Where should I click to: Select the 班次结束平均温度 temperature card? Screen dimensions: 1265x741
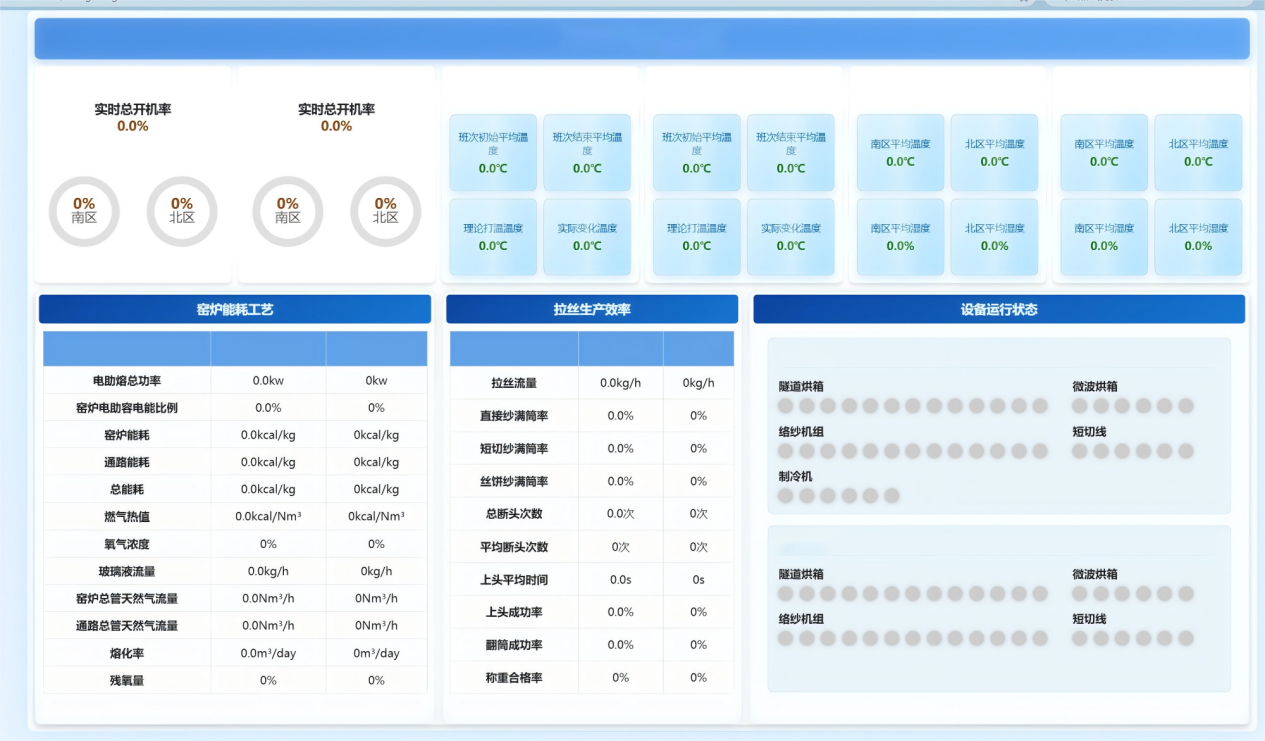pos(587,152)
